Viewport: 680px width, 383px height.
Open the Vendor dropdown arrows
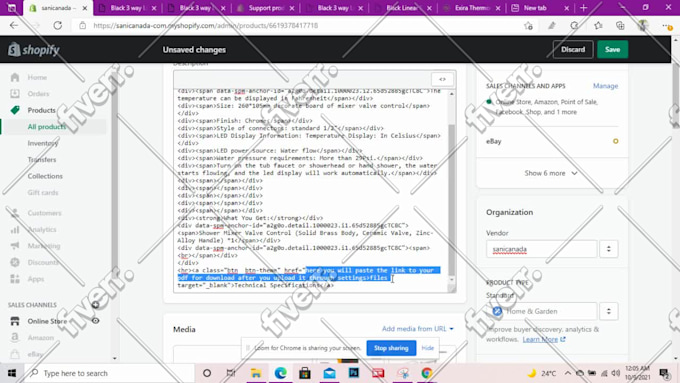point(608,249)
